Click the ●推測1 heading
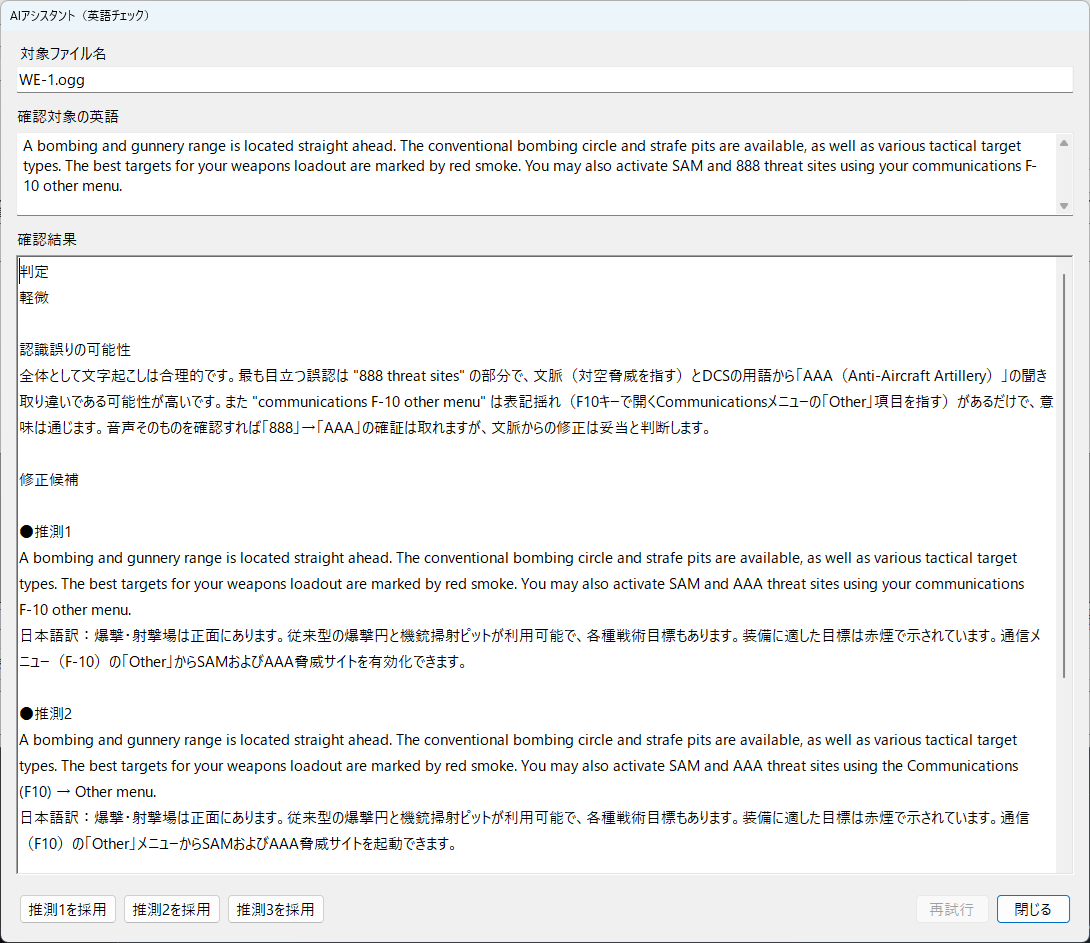Image resolution: width=1090 pixels, height=943 pixels. [45, 532]
